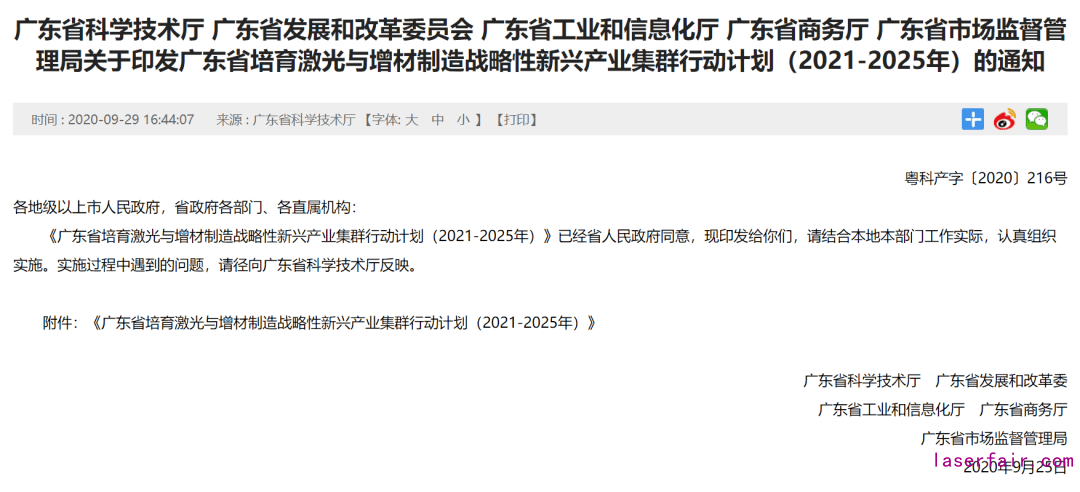Set font size to 大 (large)
The height and width of the screenshot is (492, 1080).
pos(411,120)
